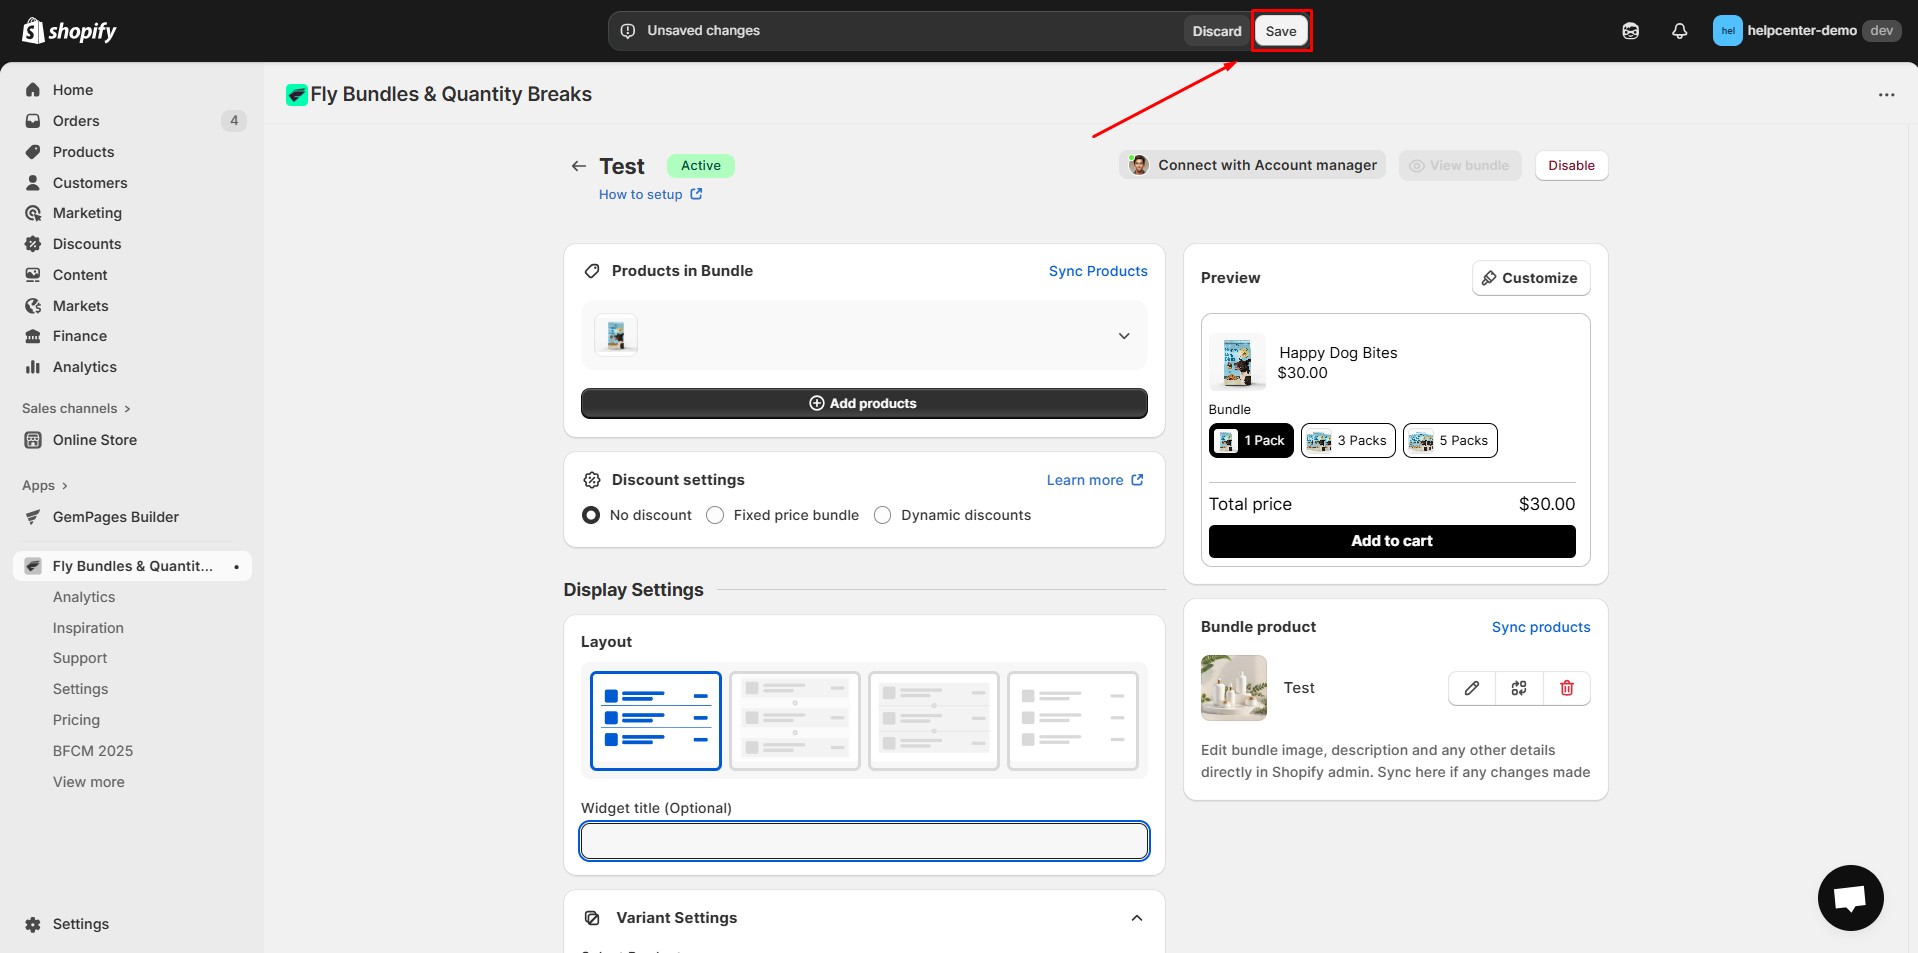Select the No discount radio option
Image resolution: width=1918 pixels, height=953 pixels.
pyautogui.click(x=591, y=515)
